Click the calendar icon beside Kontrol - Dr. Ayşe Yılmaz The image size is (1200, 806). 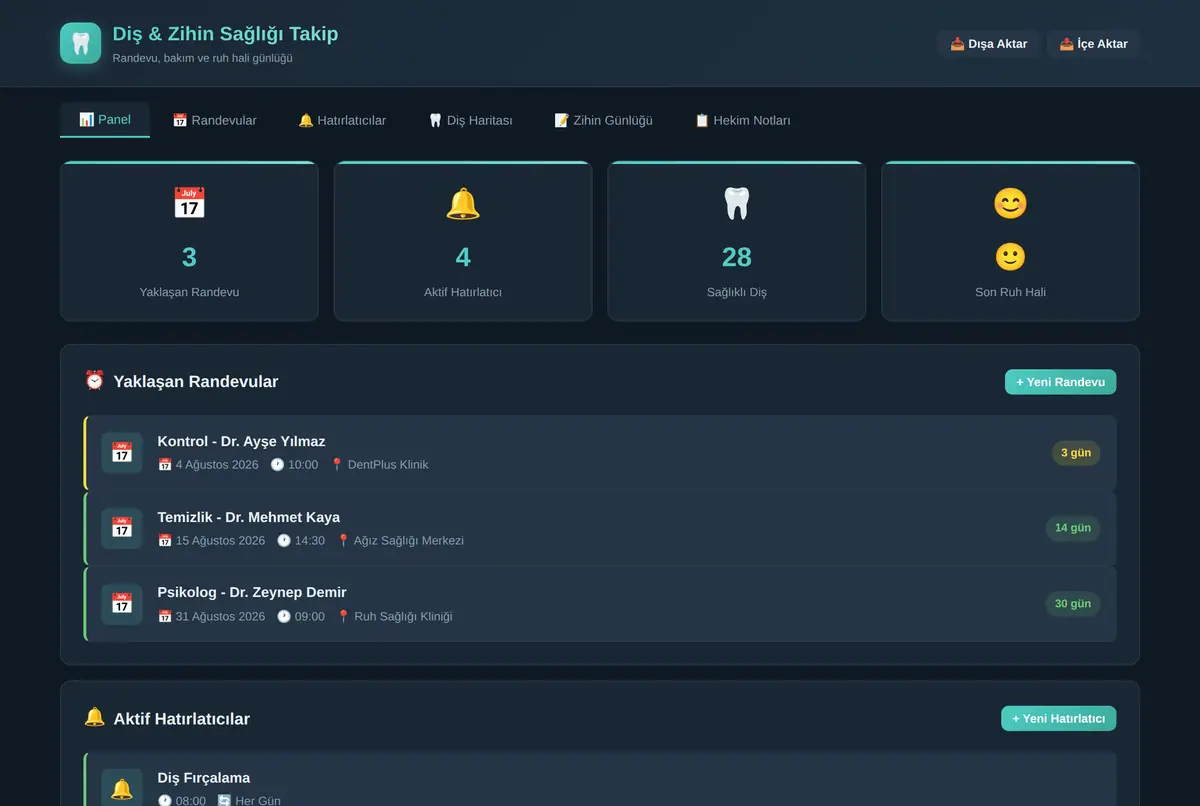click(x=122, y=453)
